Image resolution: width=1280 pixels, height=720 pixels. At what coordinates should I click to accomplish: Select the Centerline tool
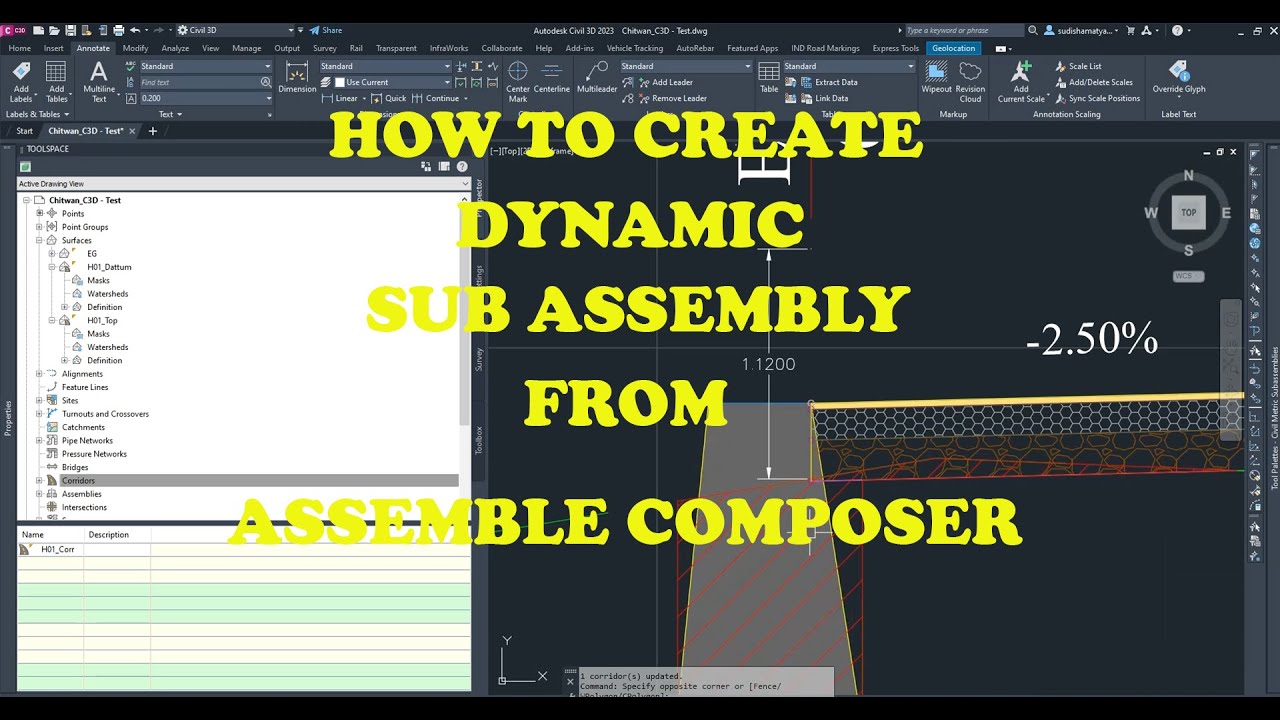(551, 78)
